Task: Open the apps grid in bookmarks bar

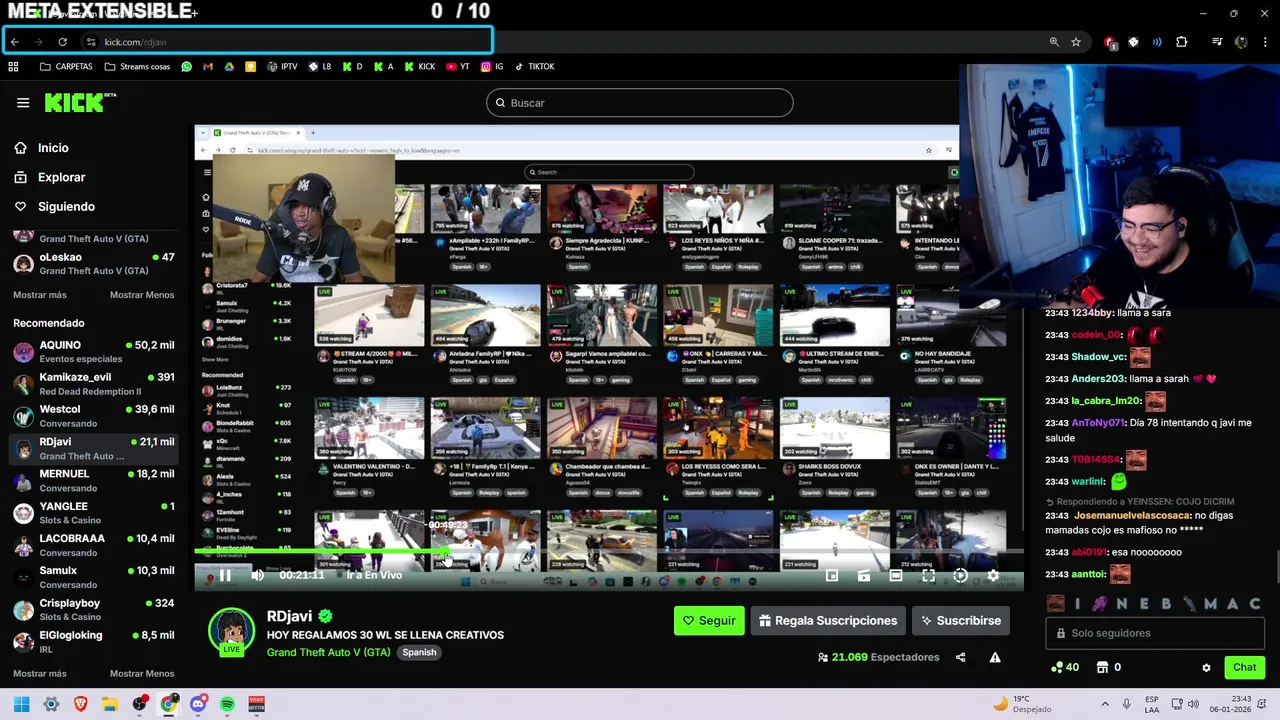Action: click(14, 67)
